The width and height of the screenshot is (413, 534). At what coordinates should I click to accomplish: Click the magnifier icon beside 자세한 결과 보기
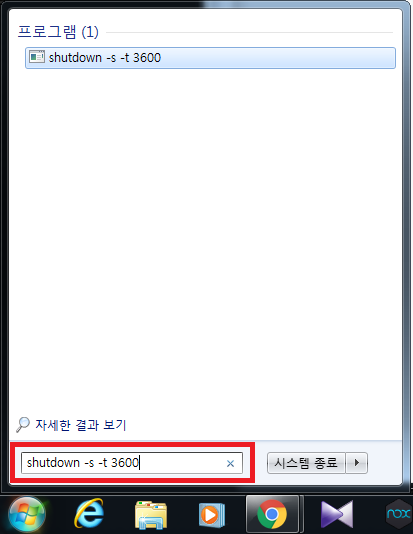pos(23,425)
